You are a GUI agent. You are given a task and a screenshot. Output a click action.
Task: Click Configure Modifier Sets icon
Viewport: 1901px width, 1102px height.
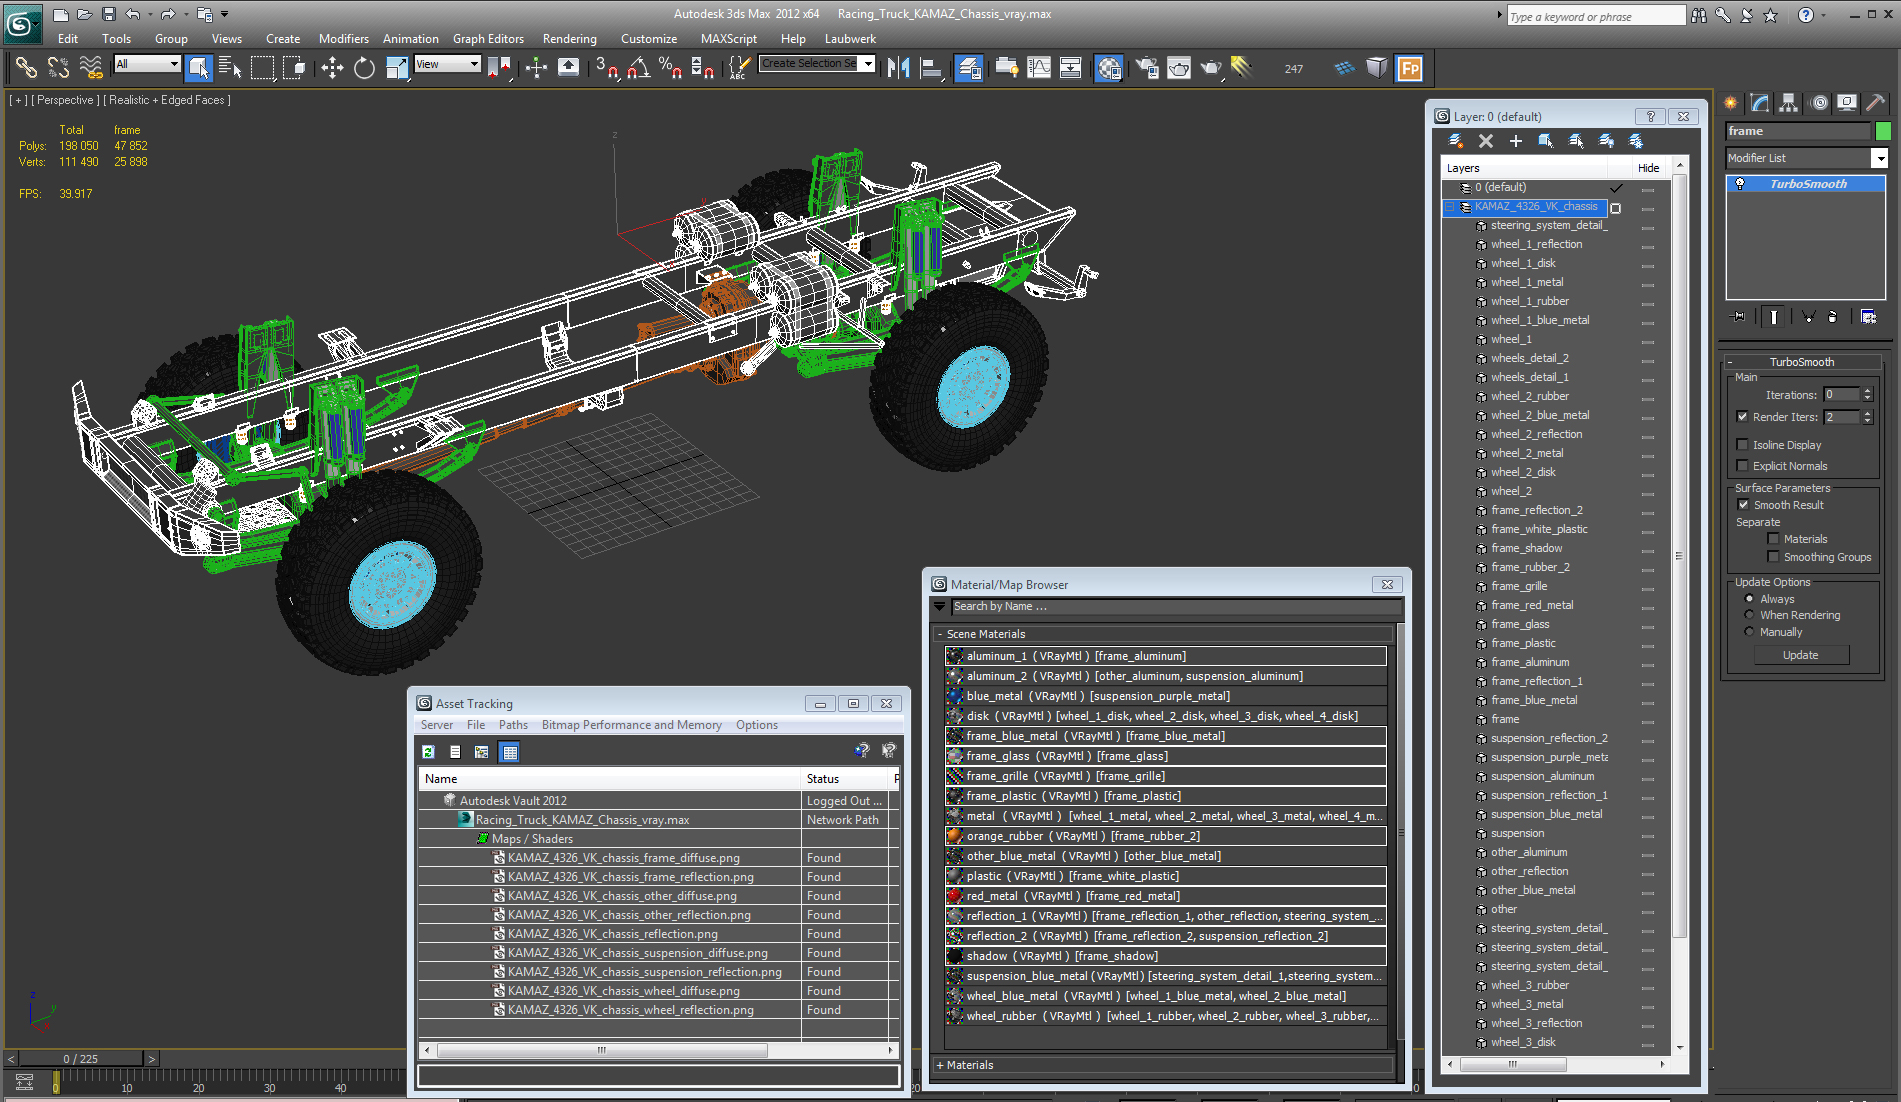[1868, 316]
